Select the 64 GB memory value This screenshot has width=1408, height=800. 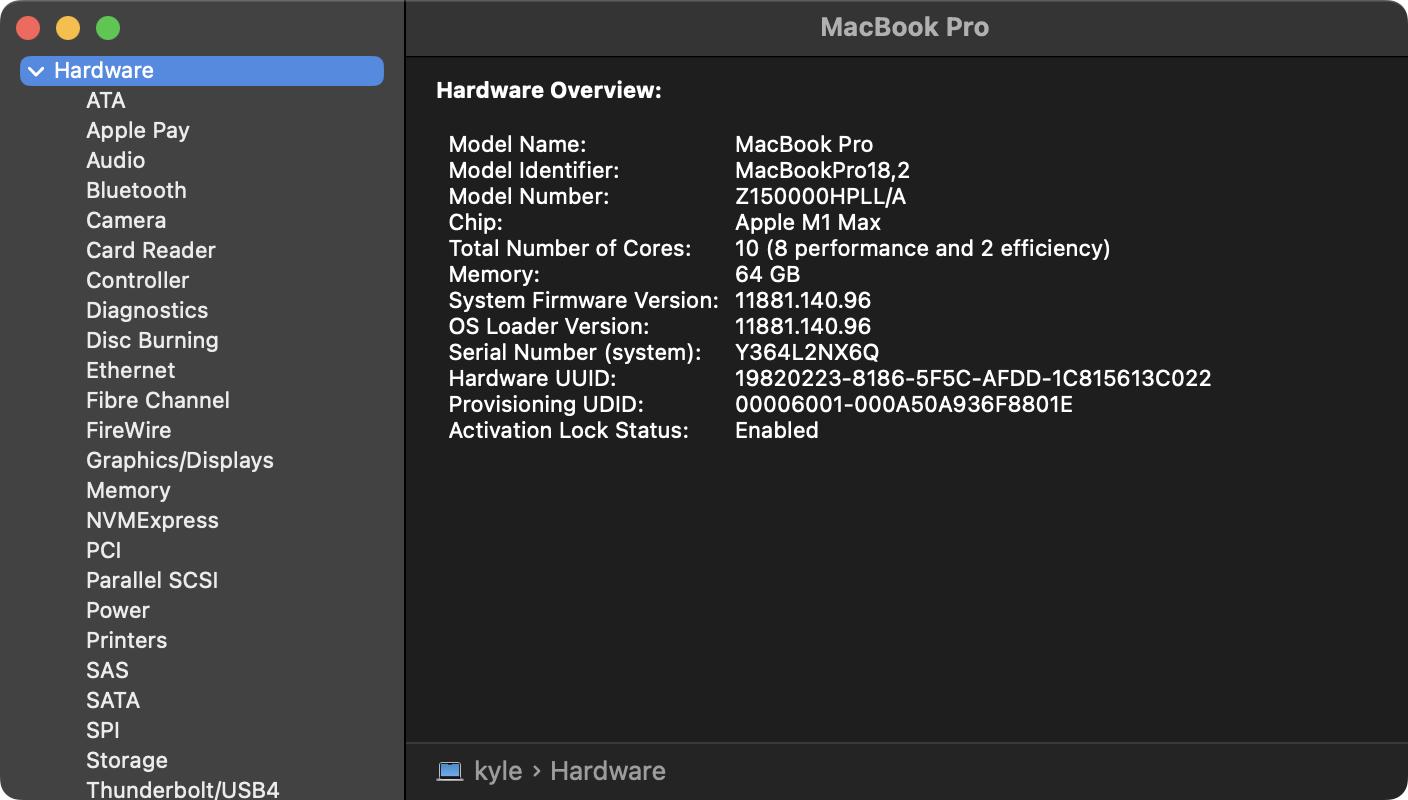point(768,274)
